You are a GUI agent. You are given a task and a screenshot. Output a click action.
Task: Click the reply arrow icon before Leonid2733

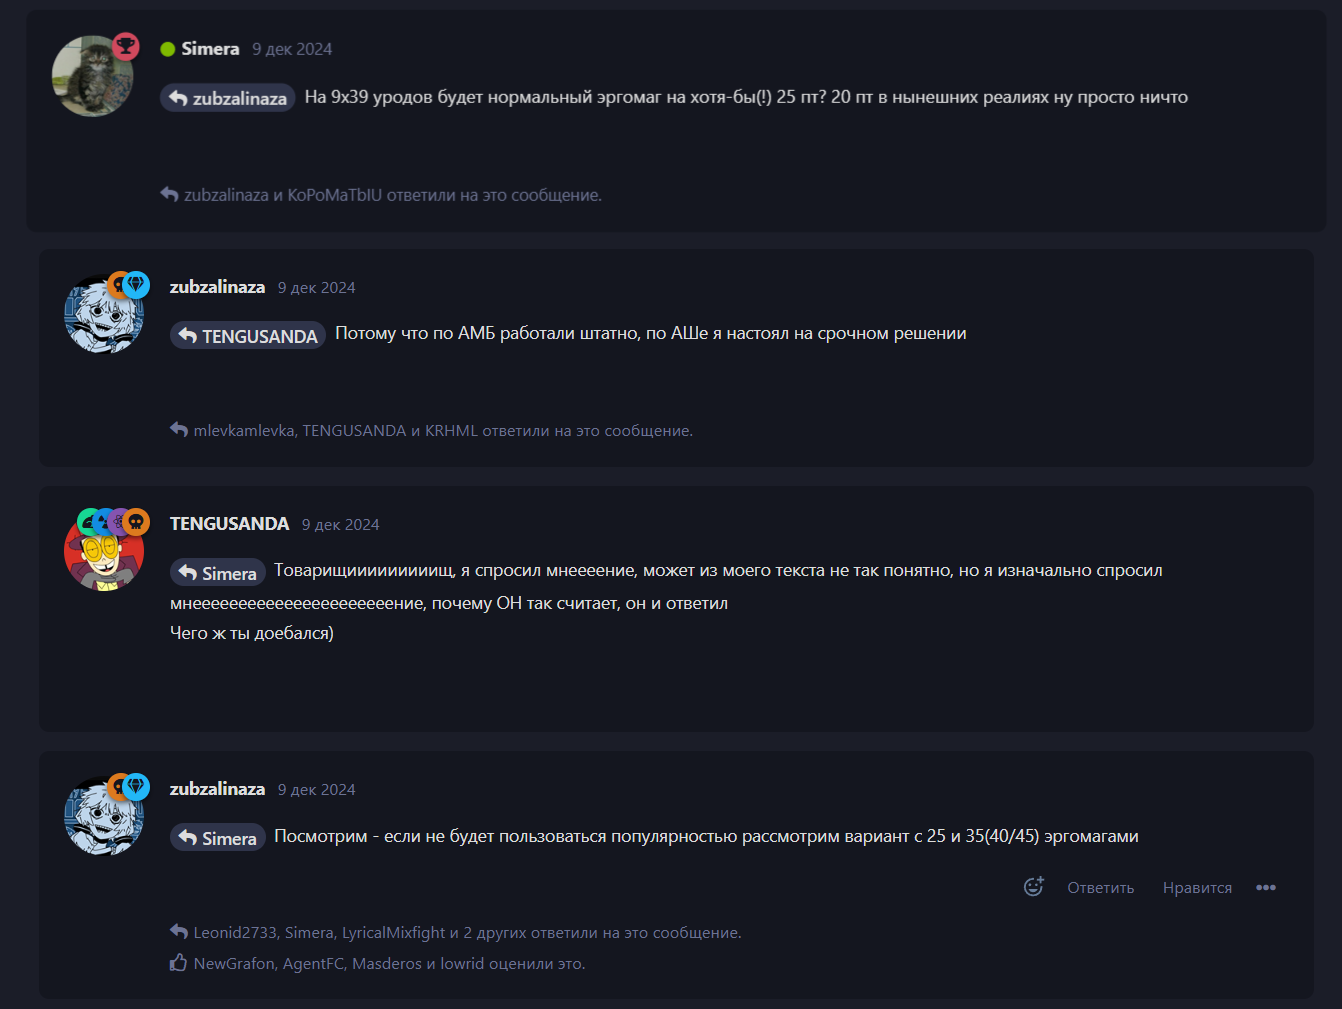(179, 932)
